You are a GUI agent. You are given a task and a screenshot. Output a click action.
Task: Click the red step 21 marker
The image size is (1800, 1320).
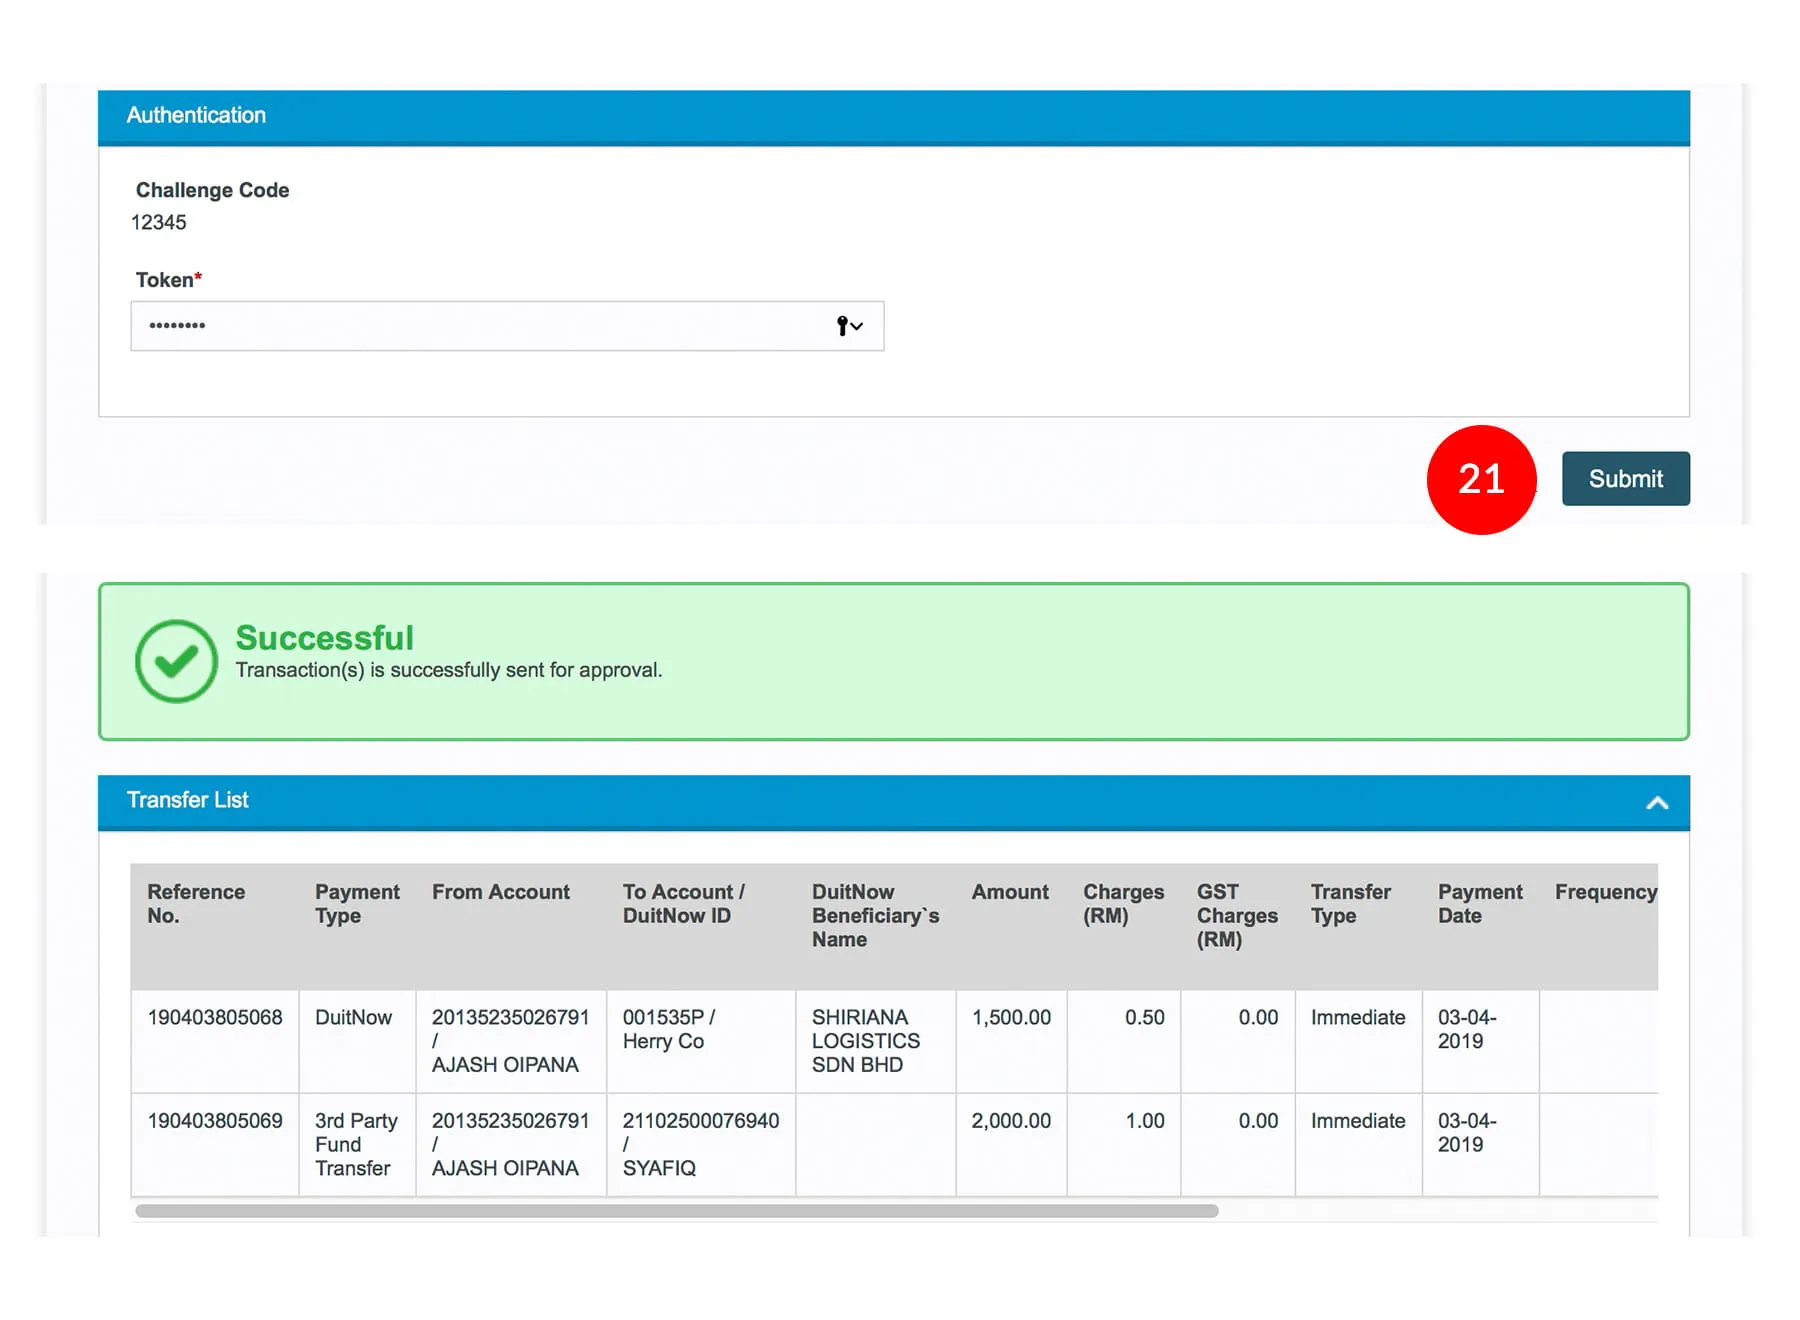pos(1480,480)
